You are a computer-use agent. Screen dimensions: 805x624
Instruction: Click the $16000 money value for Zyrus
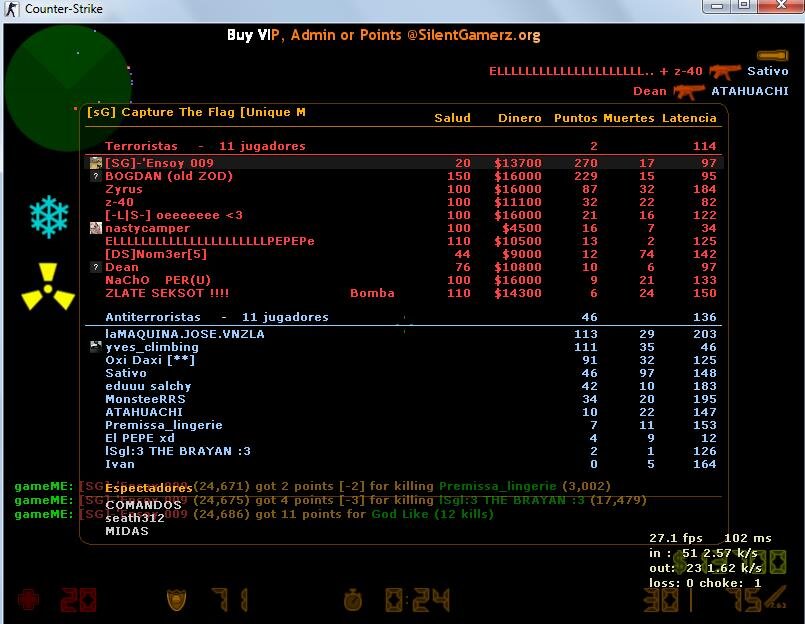tap(518, 189)
